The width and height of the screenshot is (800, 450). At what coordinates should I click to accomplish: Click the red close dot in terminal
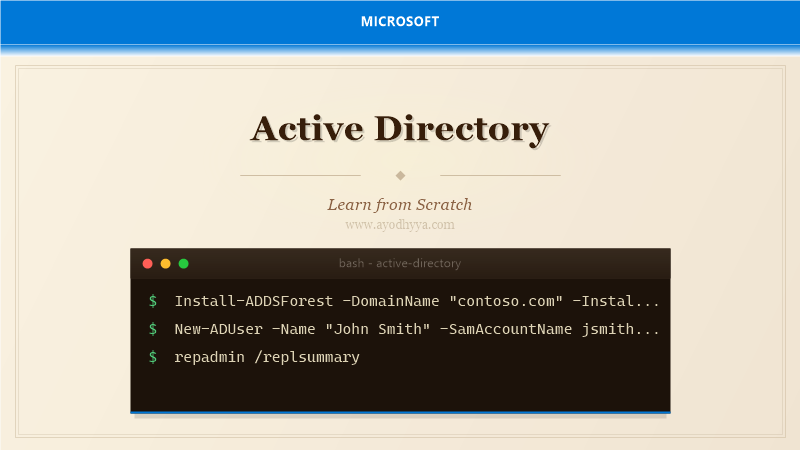click(x=147, y=263)
